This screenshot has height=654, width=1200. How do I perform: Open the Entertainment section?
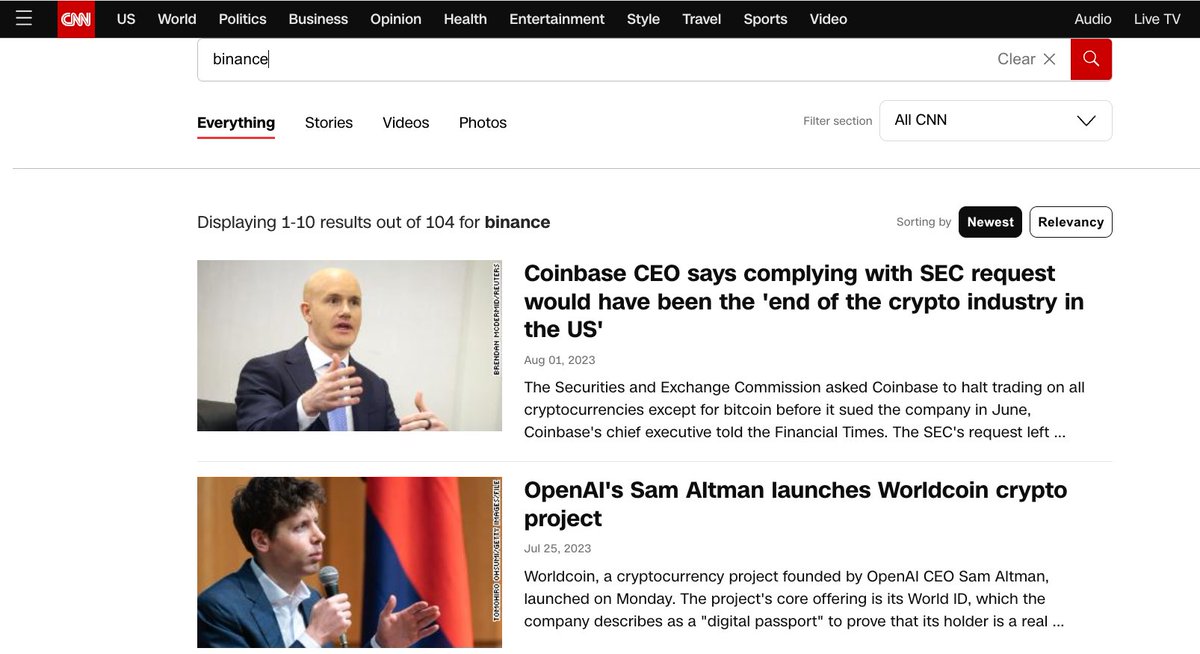point(557,19)
